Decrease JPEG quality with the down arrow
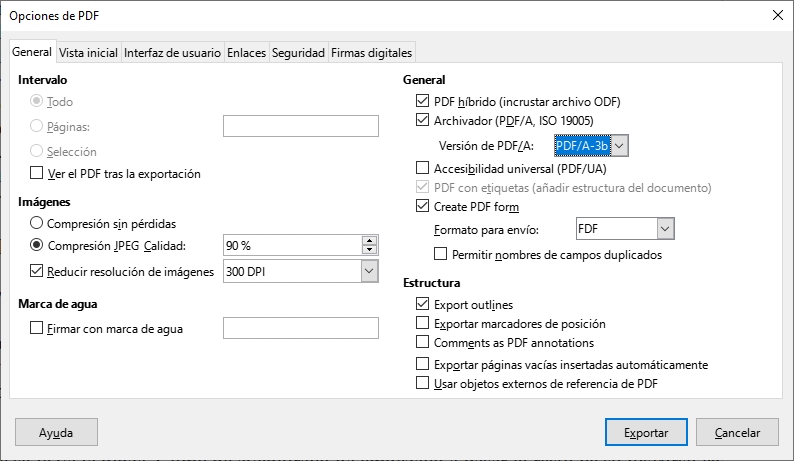This screenshot has height=461, width=794. click(370, 250)
